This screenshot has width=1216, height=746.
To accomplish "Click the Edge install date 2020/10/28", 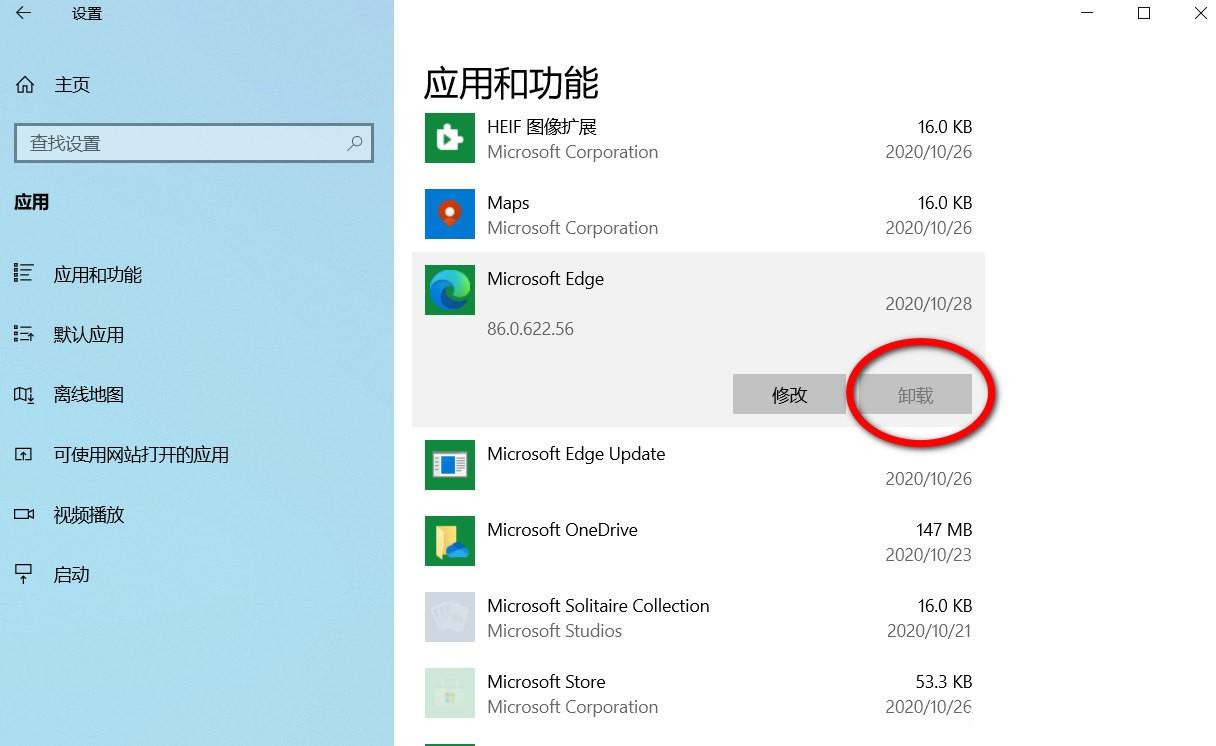I will 928,304.
